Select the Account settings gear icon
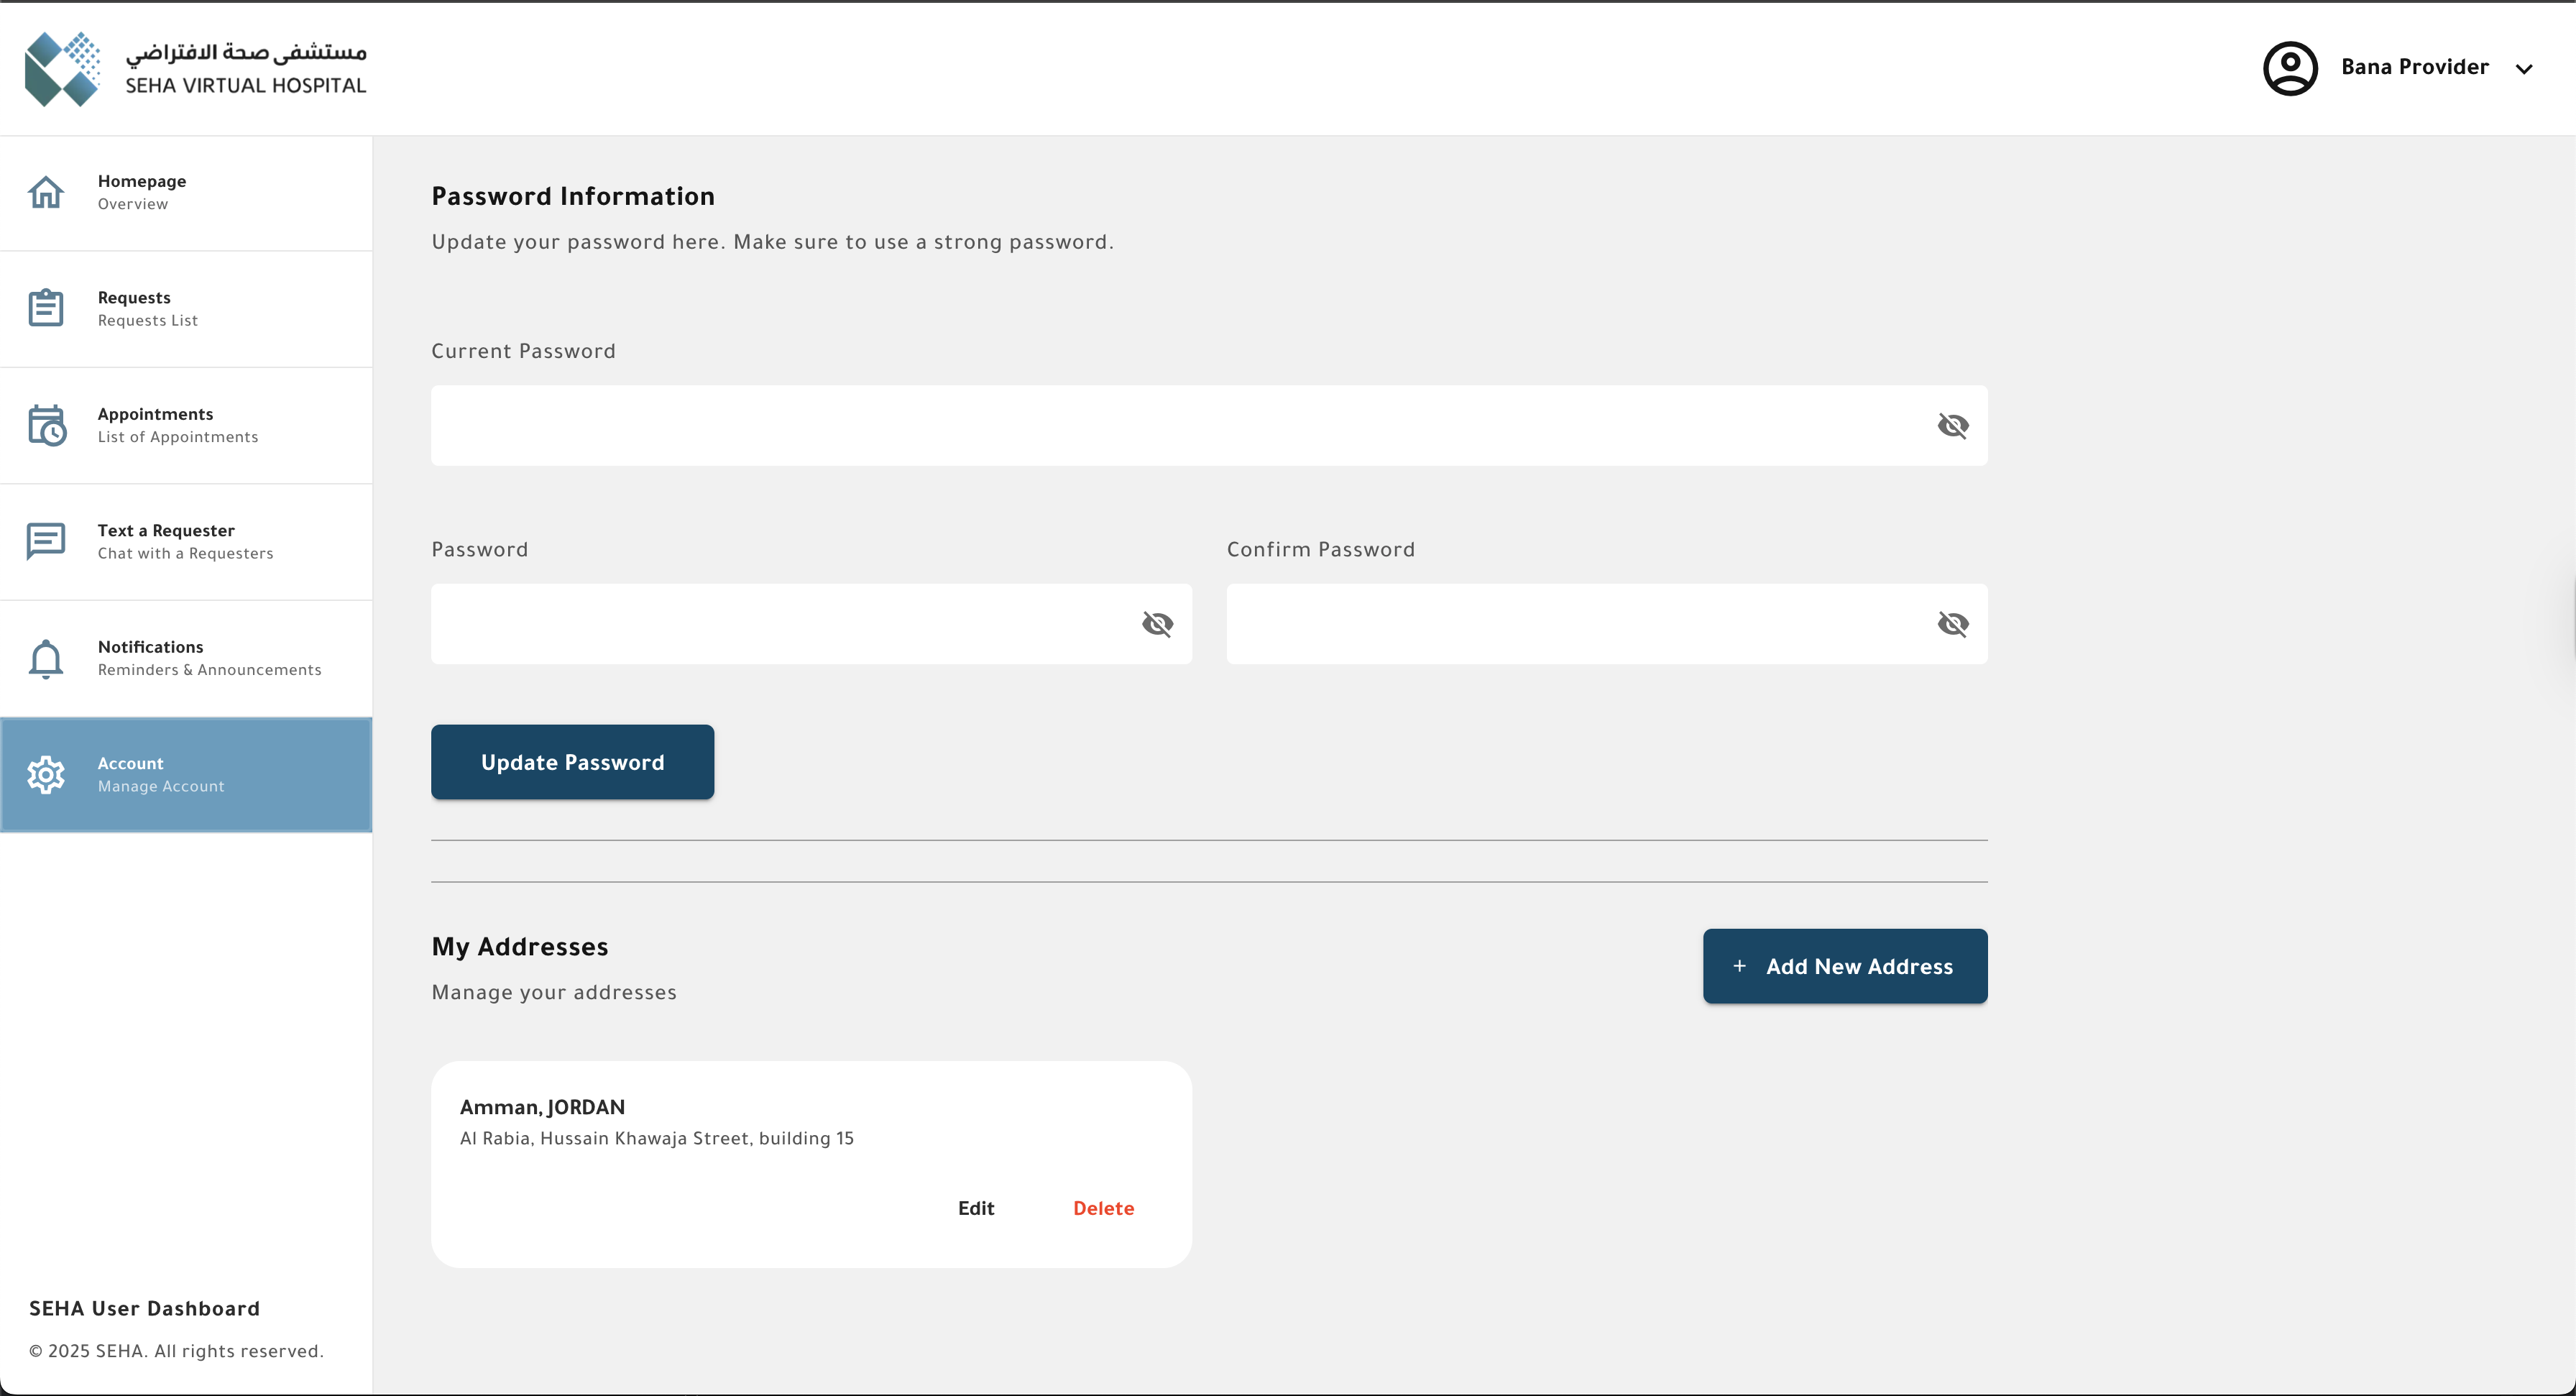 [46, 774]
